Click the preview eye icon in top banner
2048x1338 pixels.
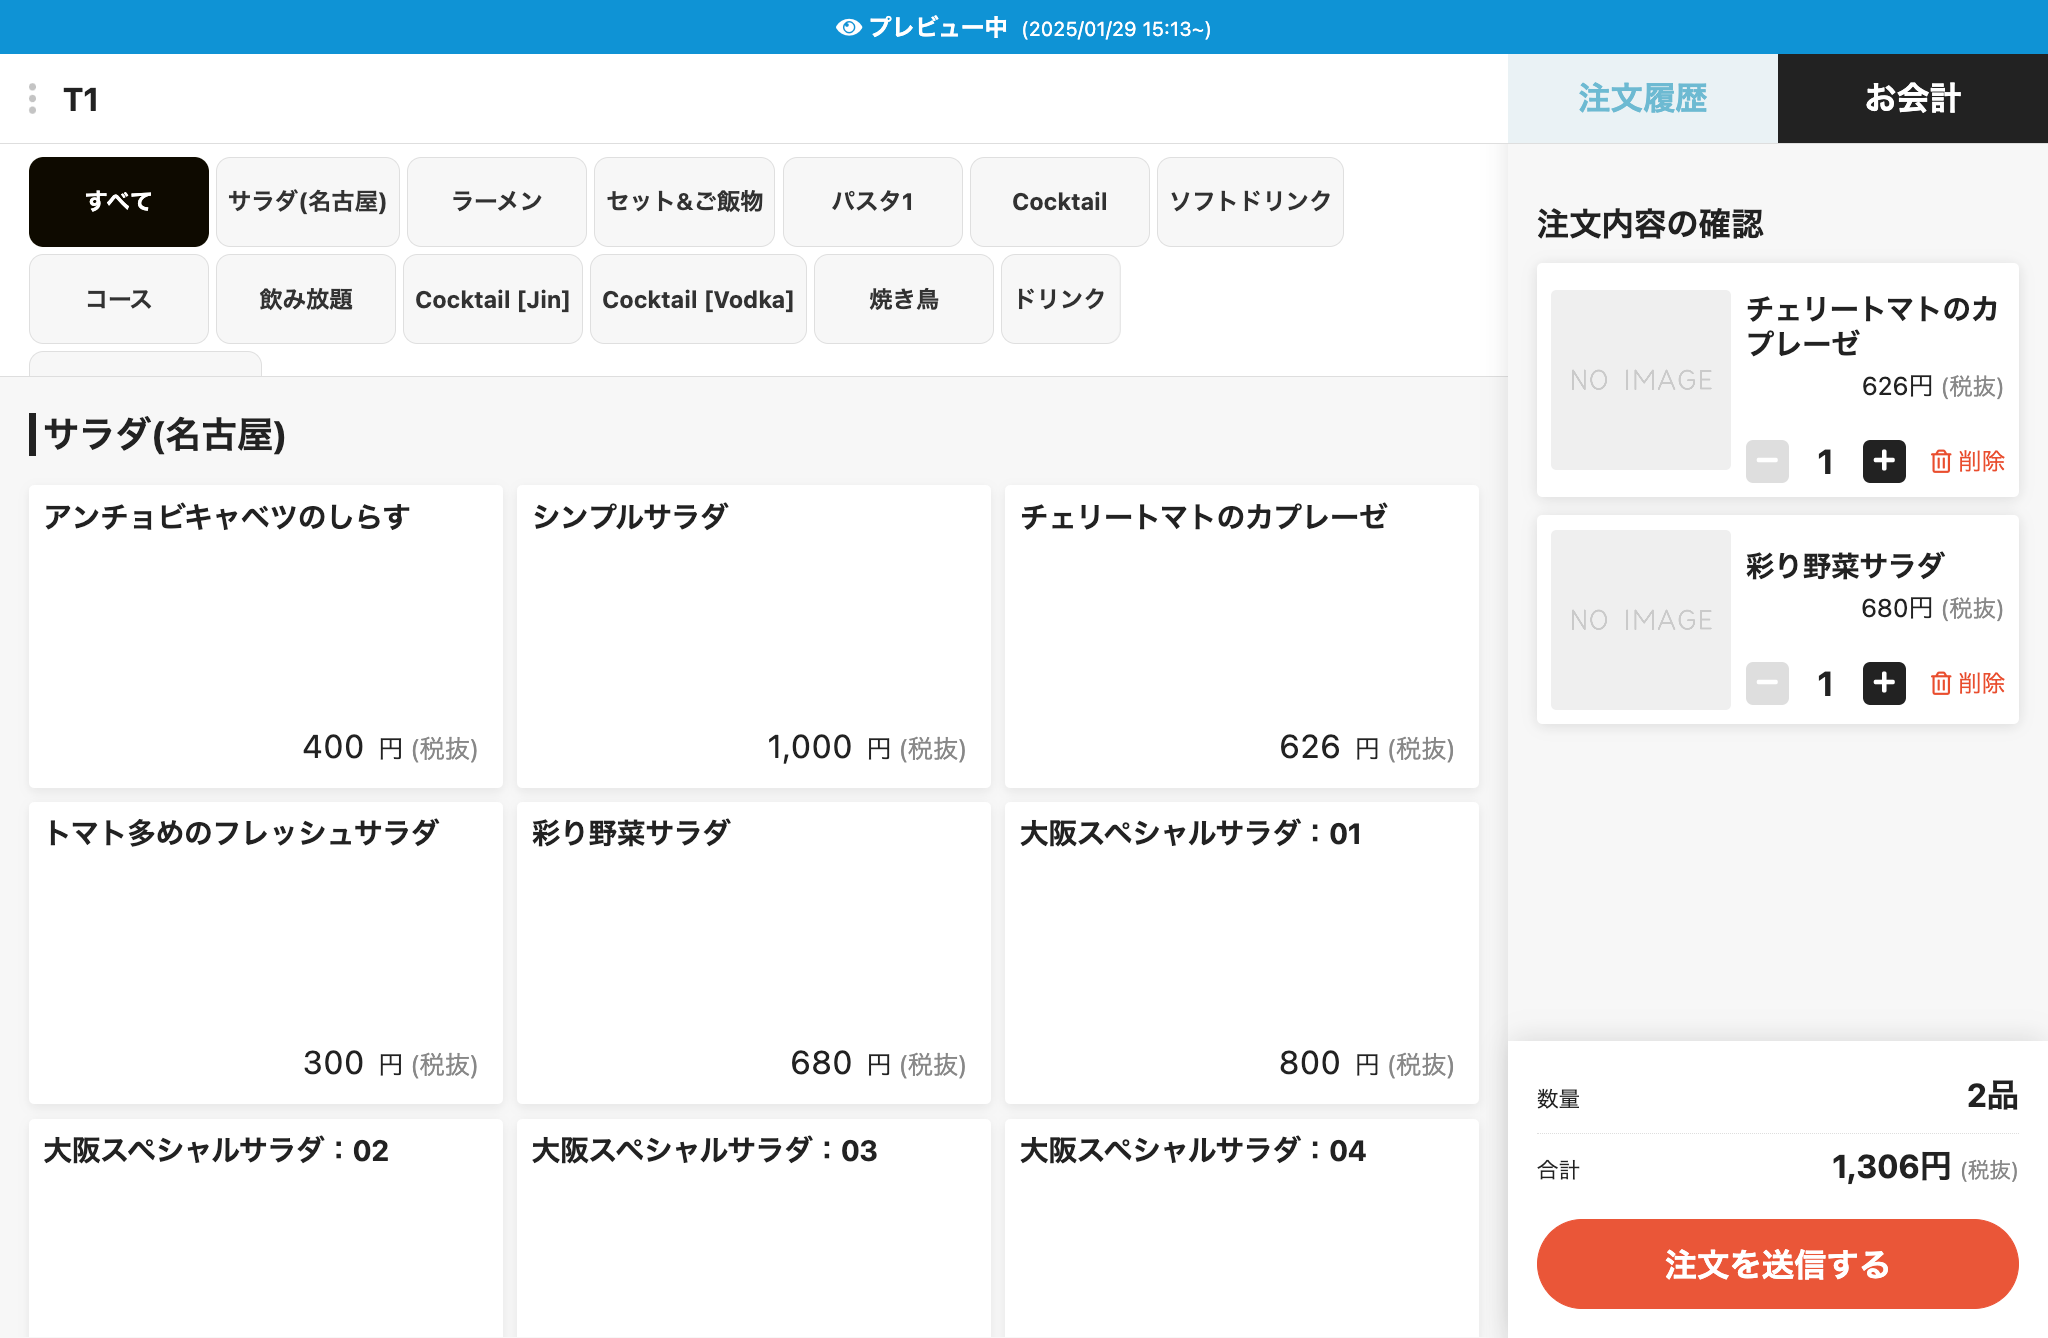(848, 28)
